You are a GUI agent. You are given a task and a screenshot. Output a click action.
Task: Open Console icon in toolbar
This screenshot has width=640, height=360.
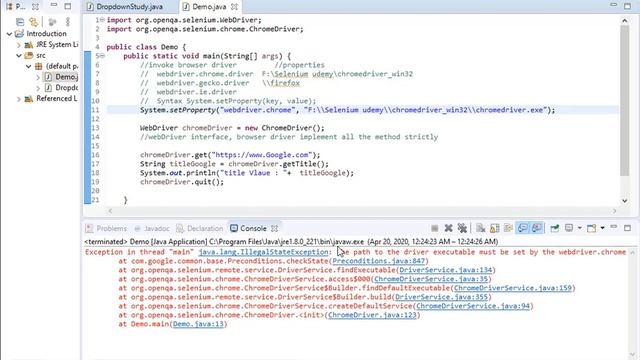[x=591, y=228]
